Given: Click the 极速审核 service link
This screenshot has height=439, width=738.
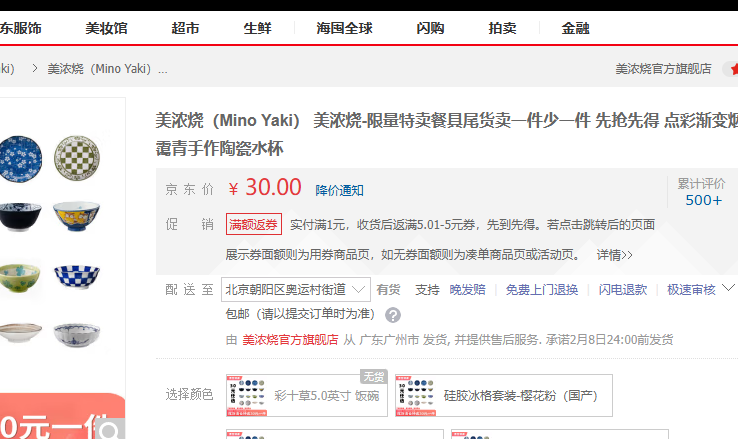Looking at the screenshot, I should pyautogui.click(x=691, y=289).
